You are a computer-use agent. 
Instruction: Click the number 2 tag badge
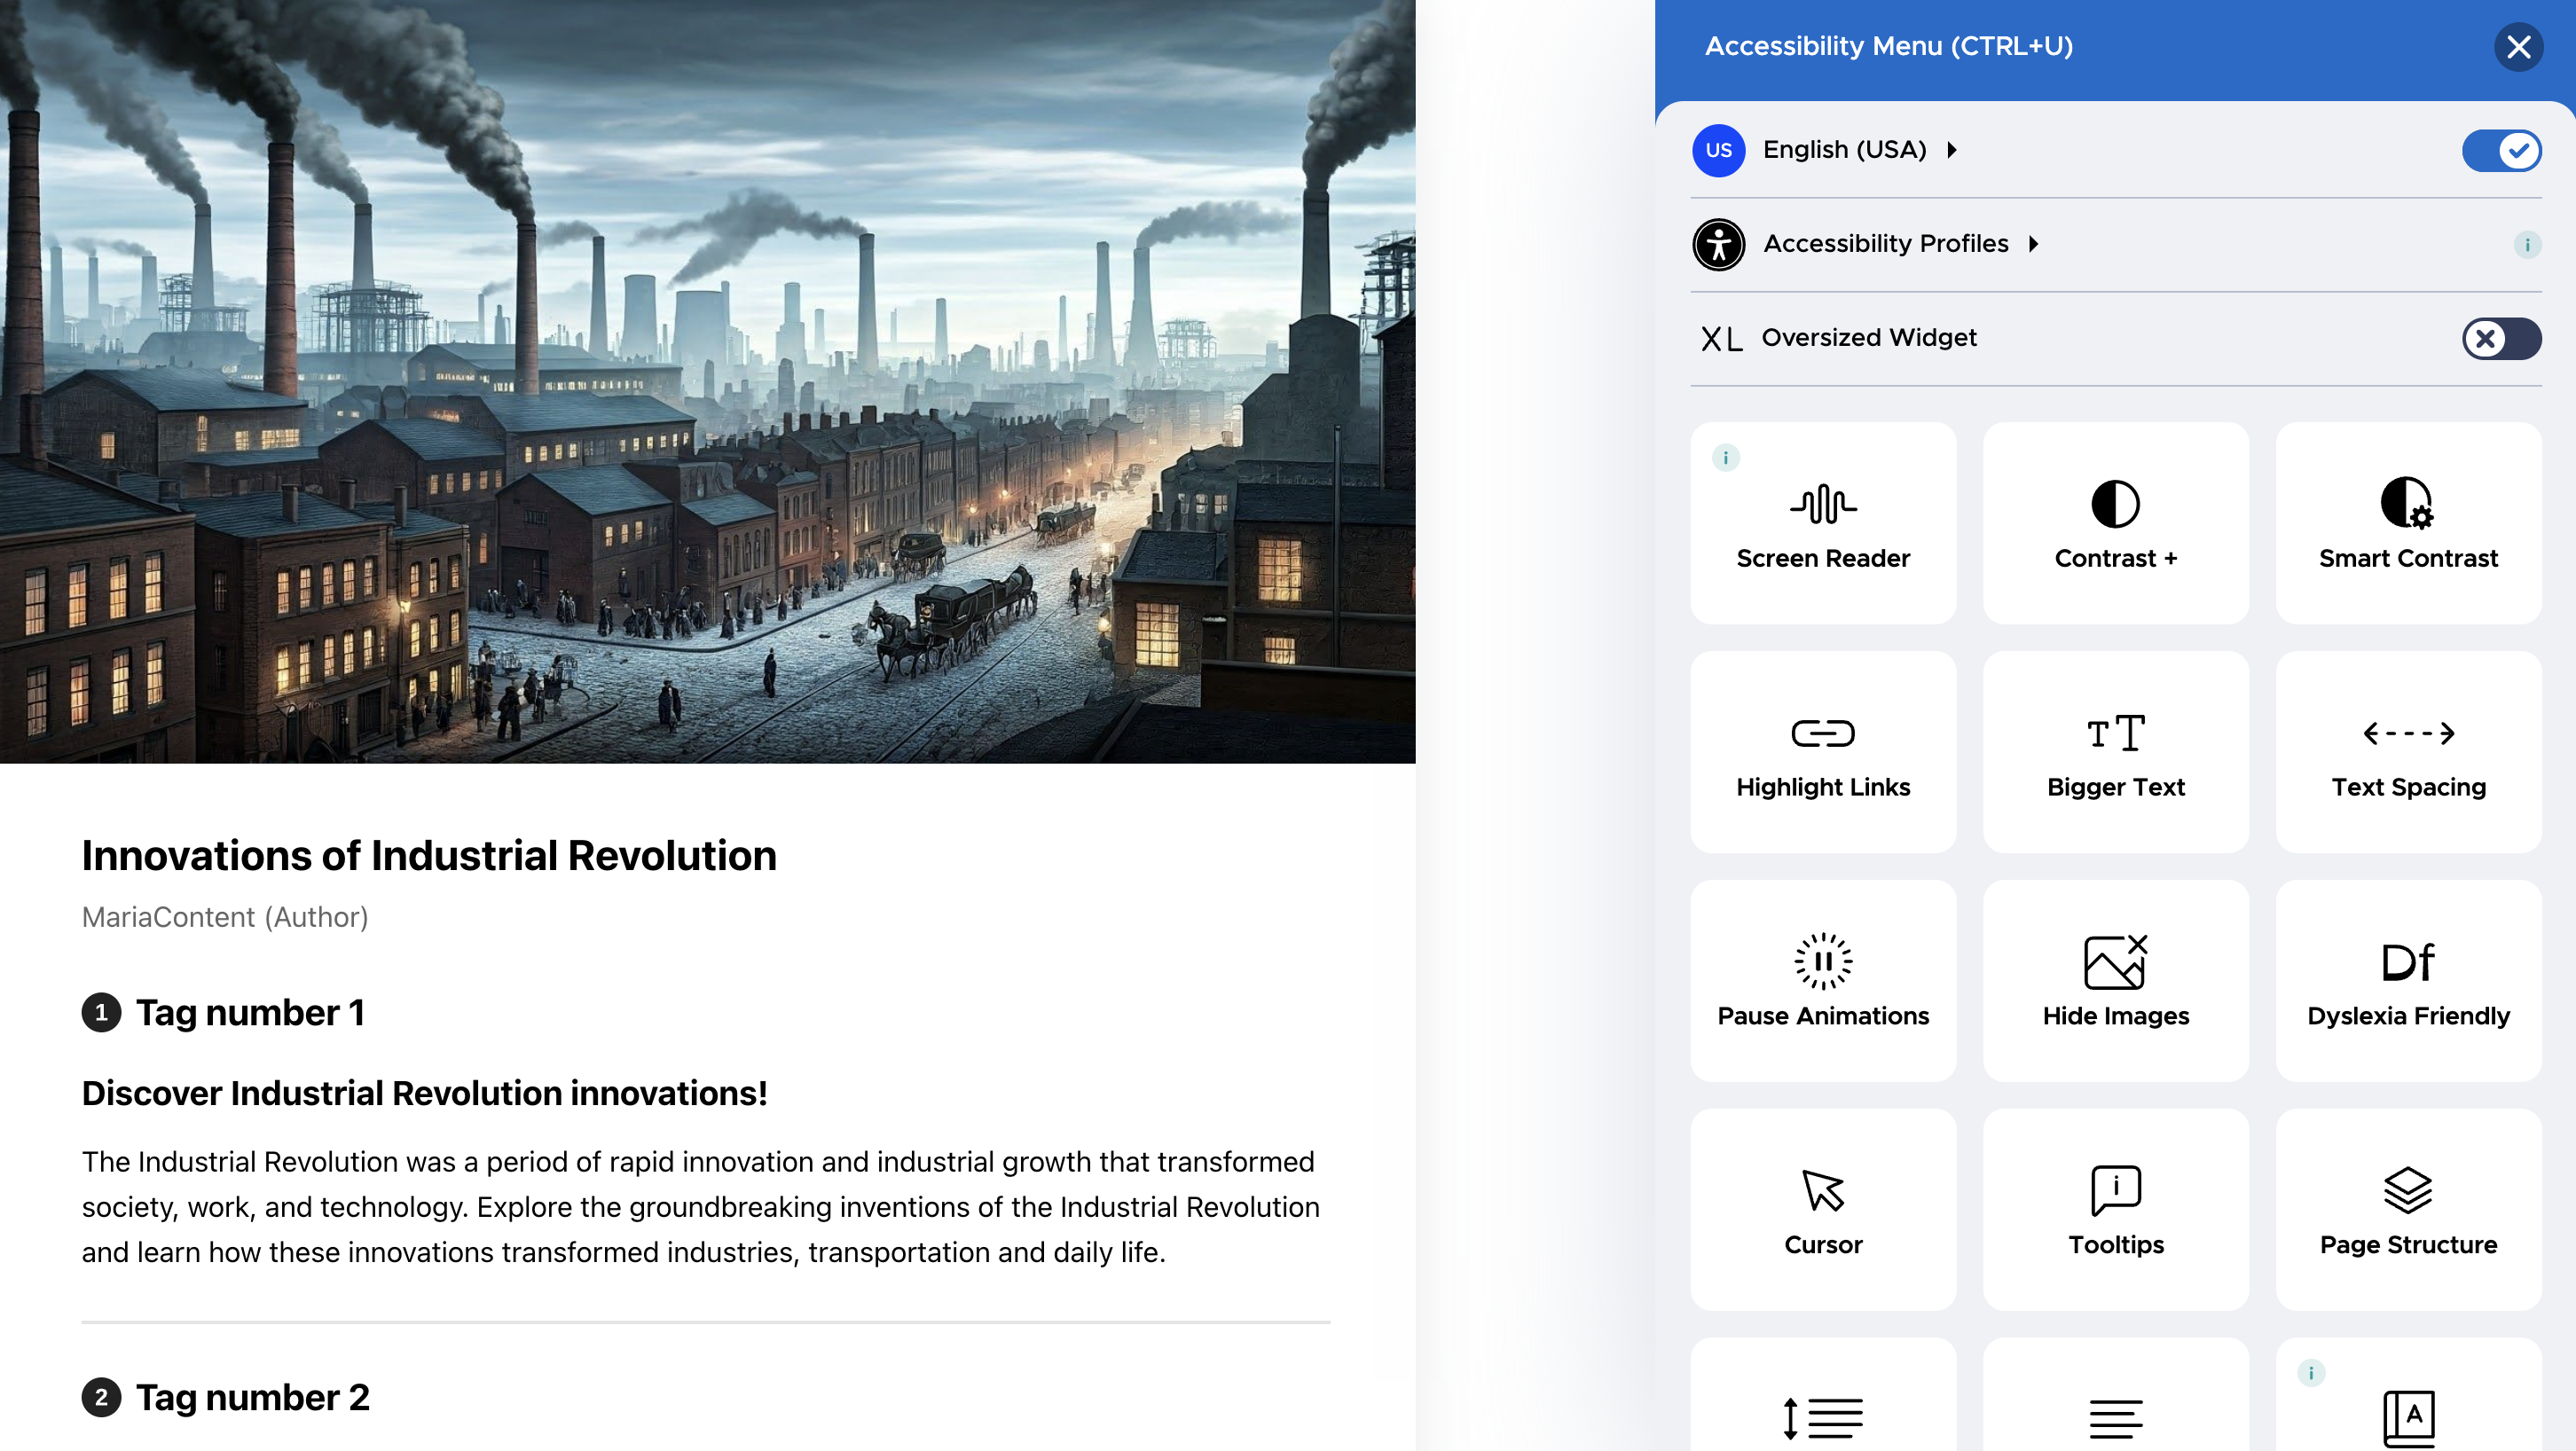[101, 1397]
